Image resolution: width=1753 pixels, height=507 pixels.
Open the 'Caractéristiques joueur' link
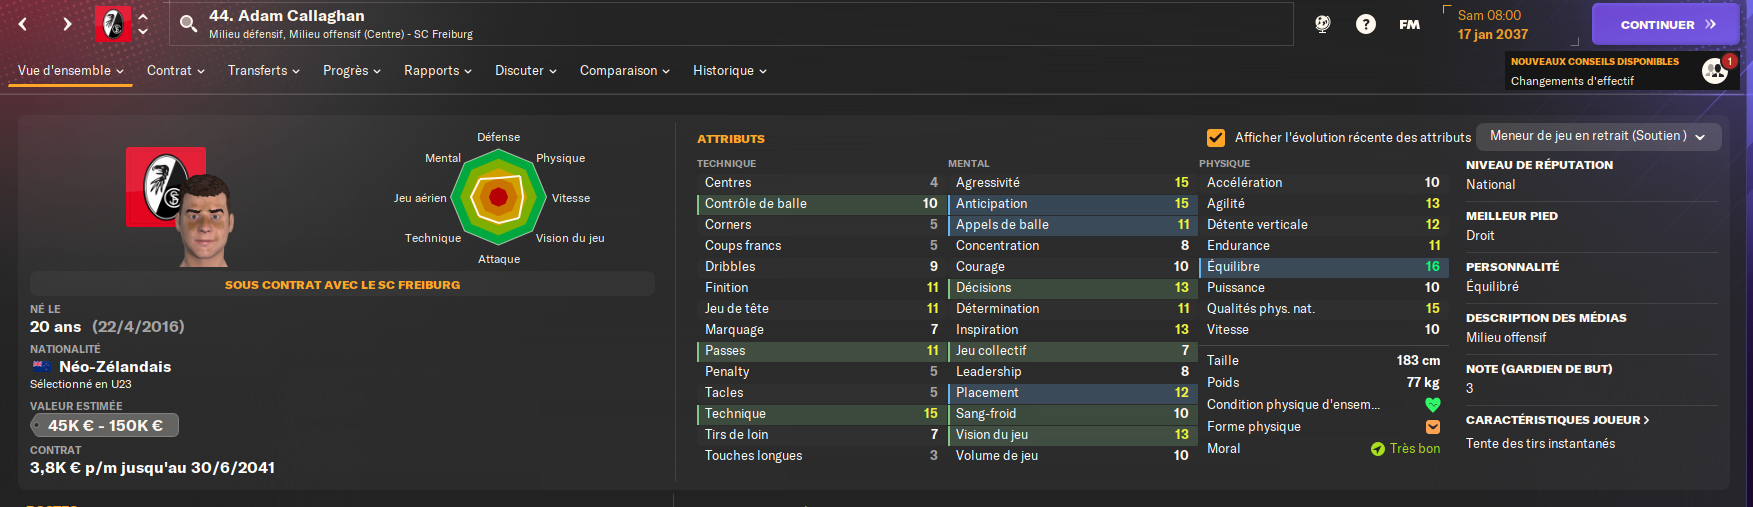(1557, 420)
